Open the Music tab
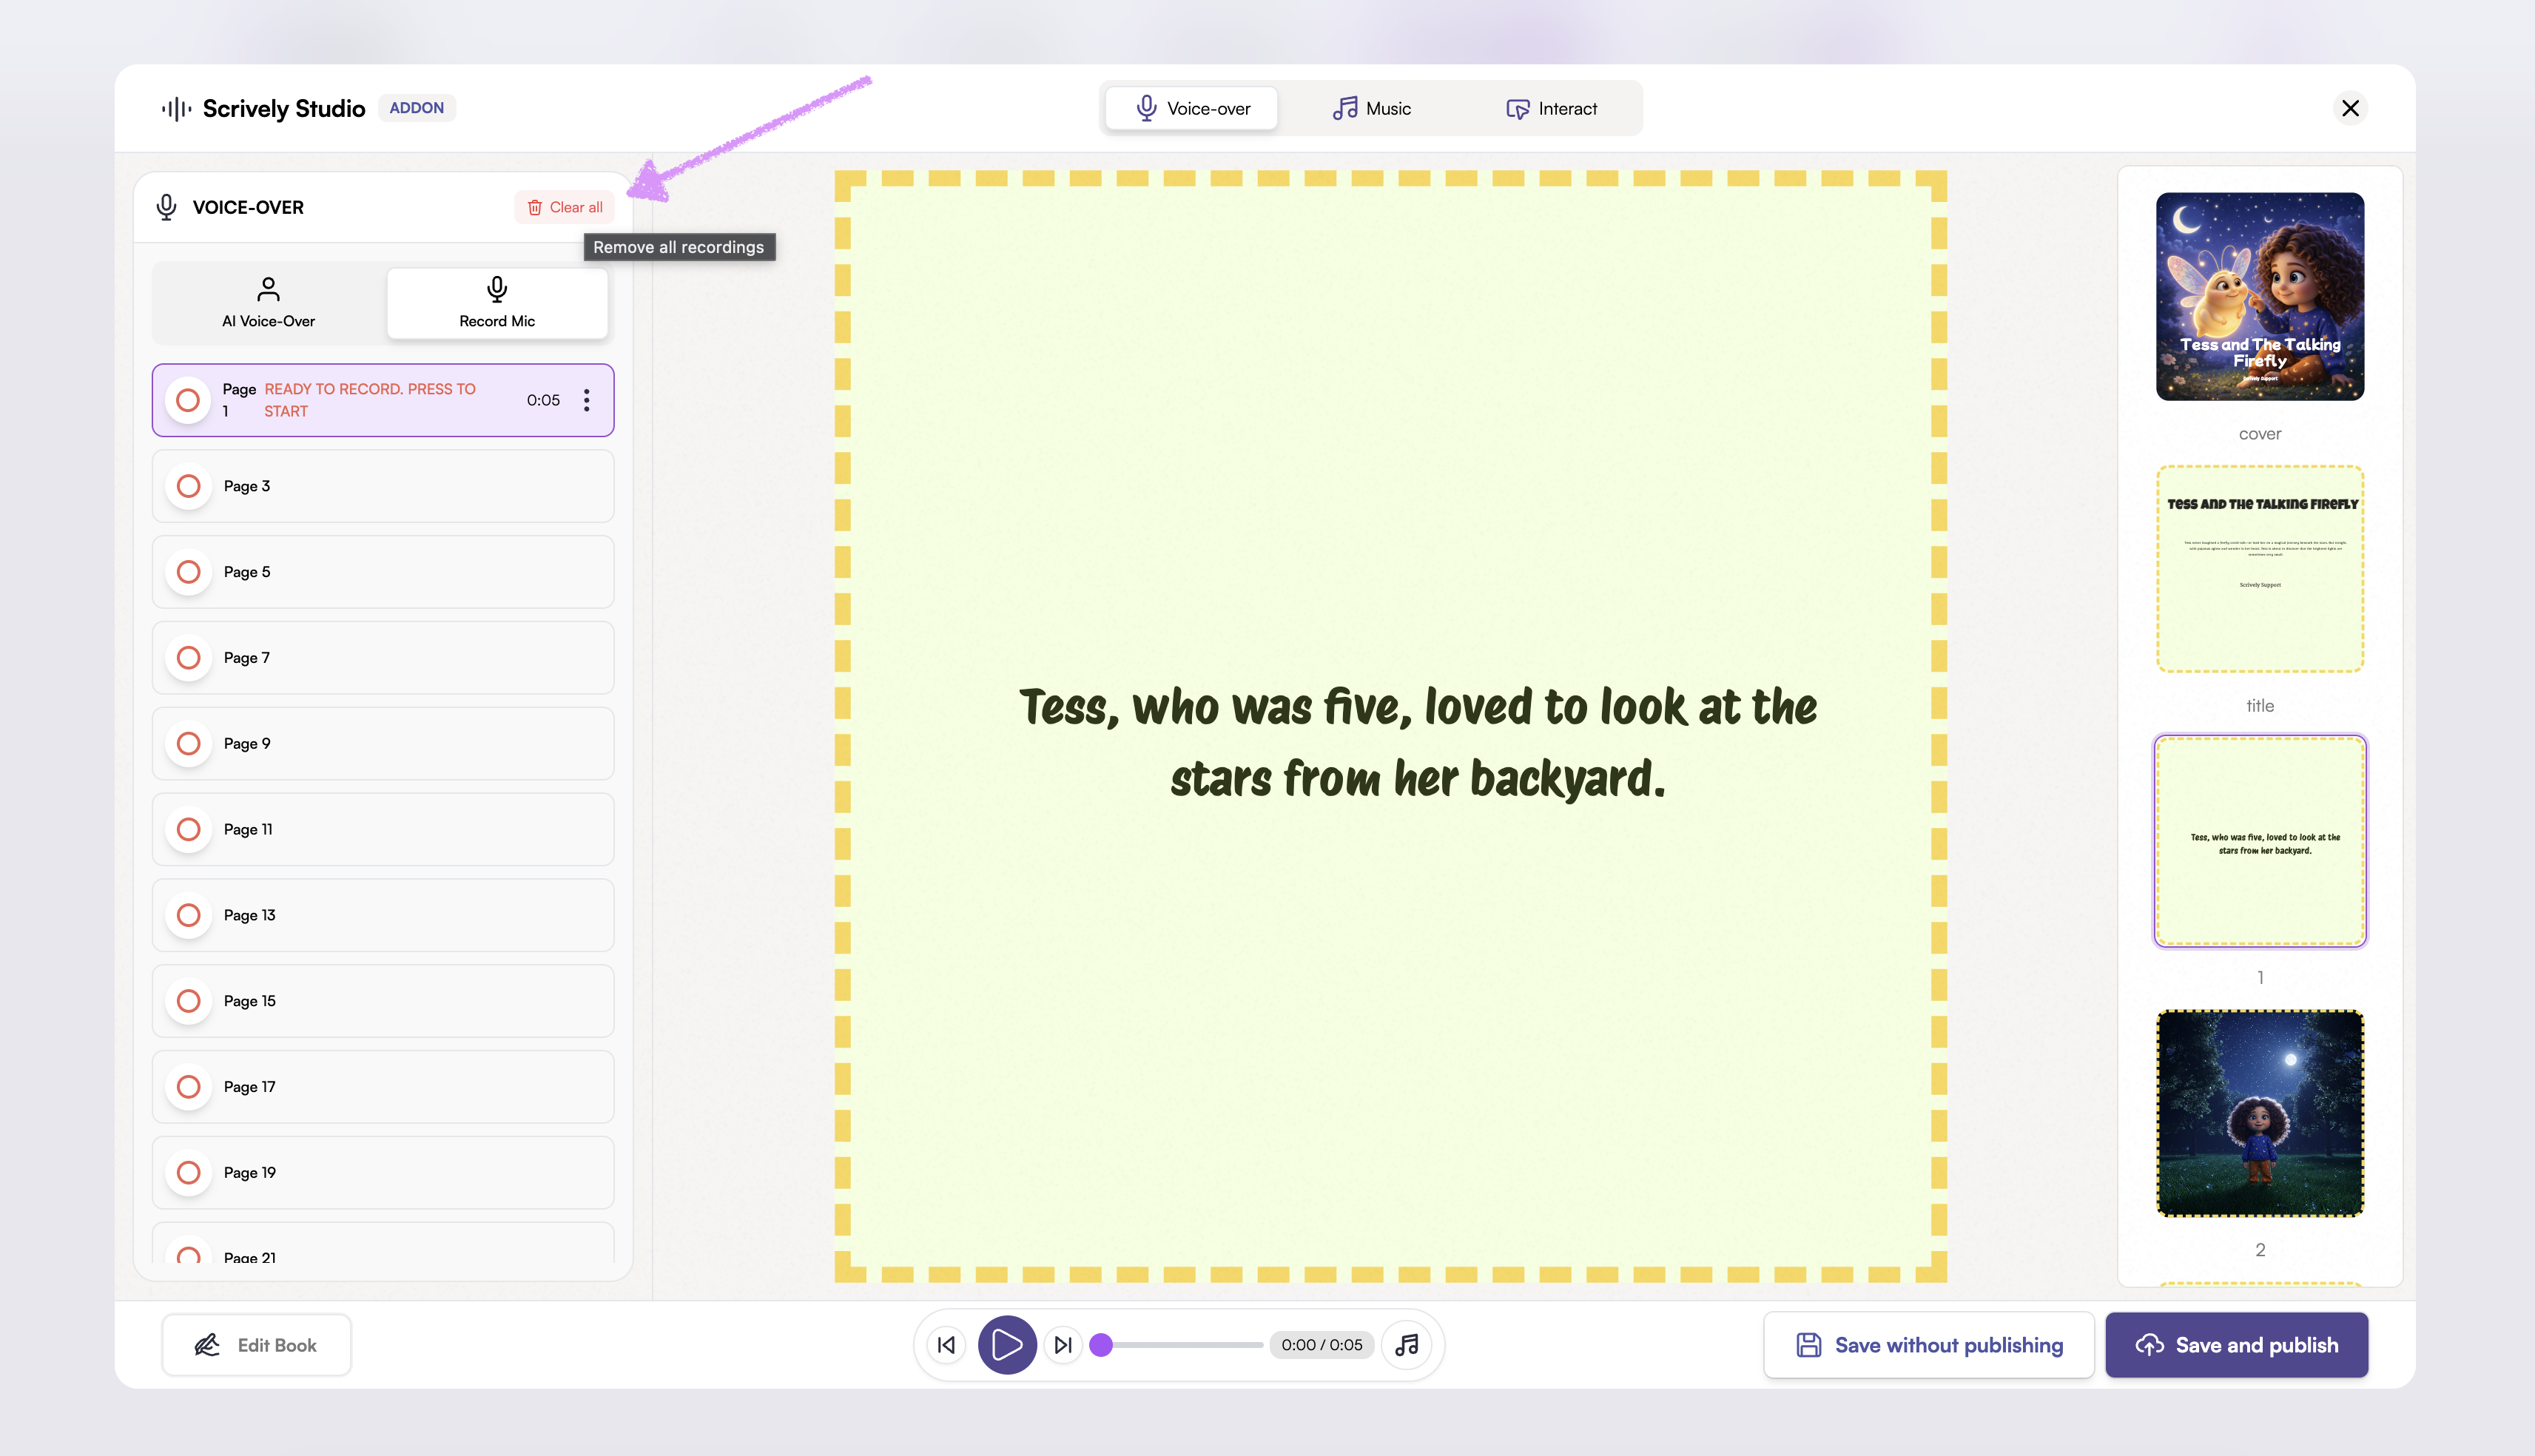2535x1456 pixels. tap(1372, 108)
